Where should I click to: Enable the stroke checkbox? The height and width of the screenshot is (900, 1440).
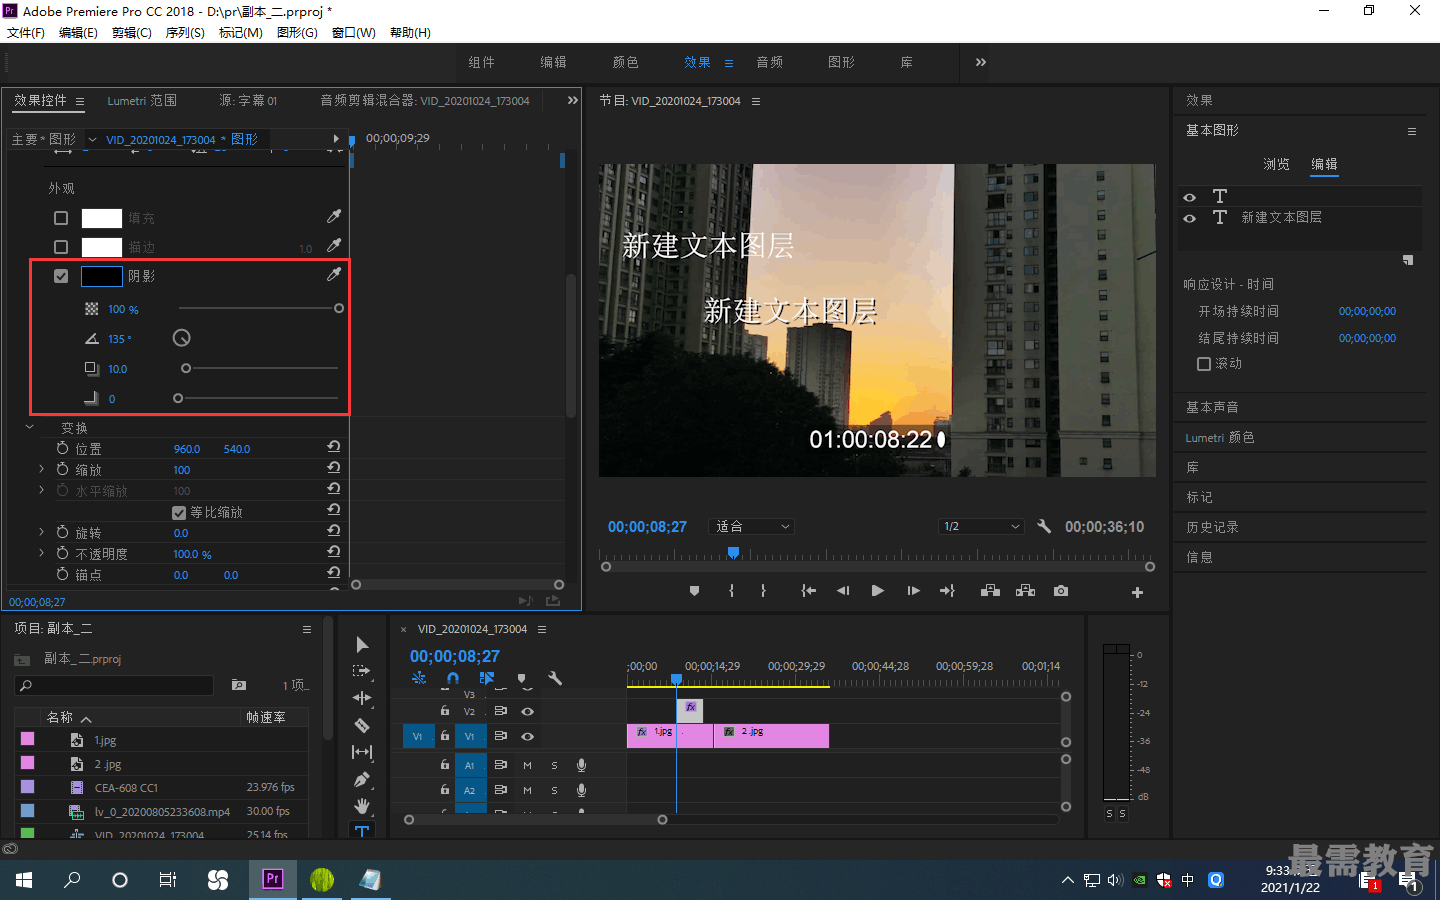click(61, 247)
